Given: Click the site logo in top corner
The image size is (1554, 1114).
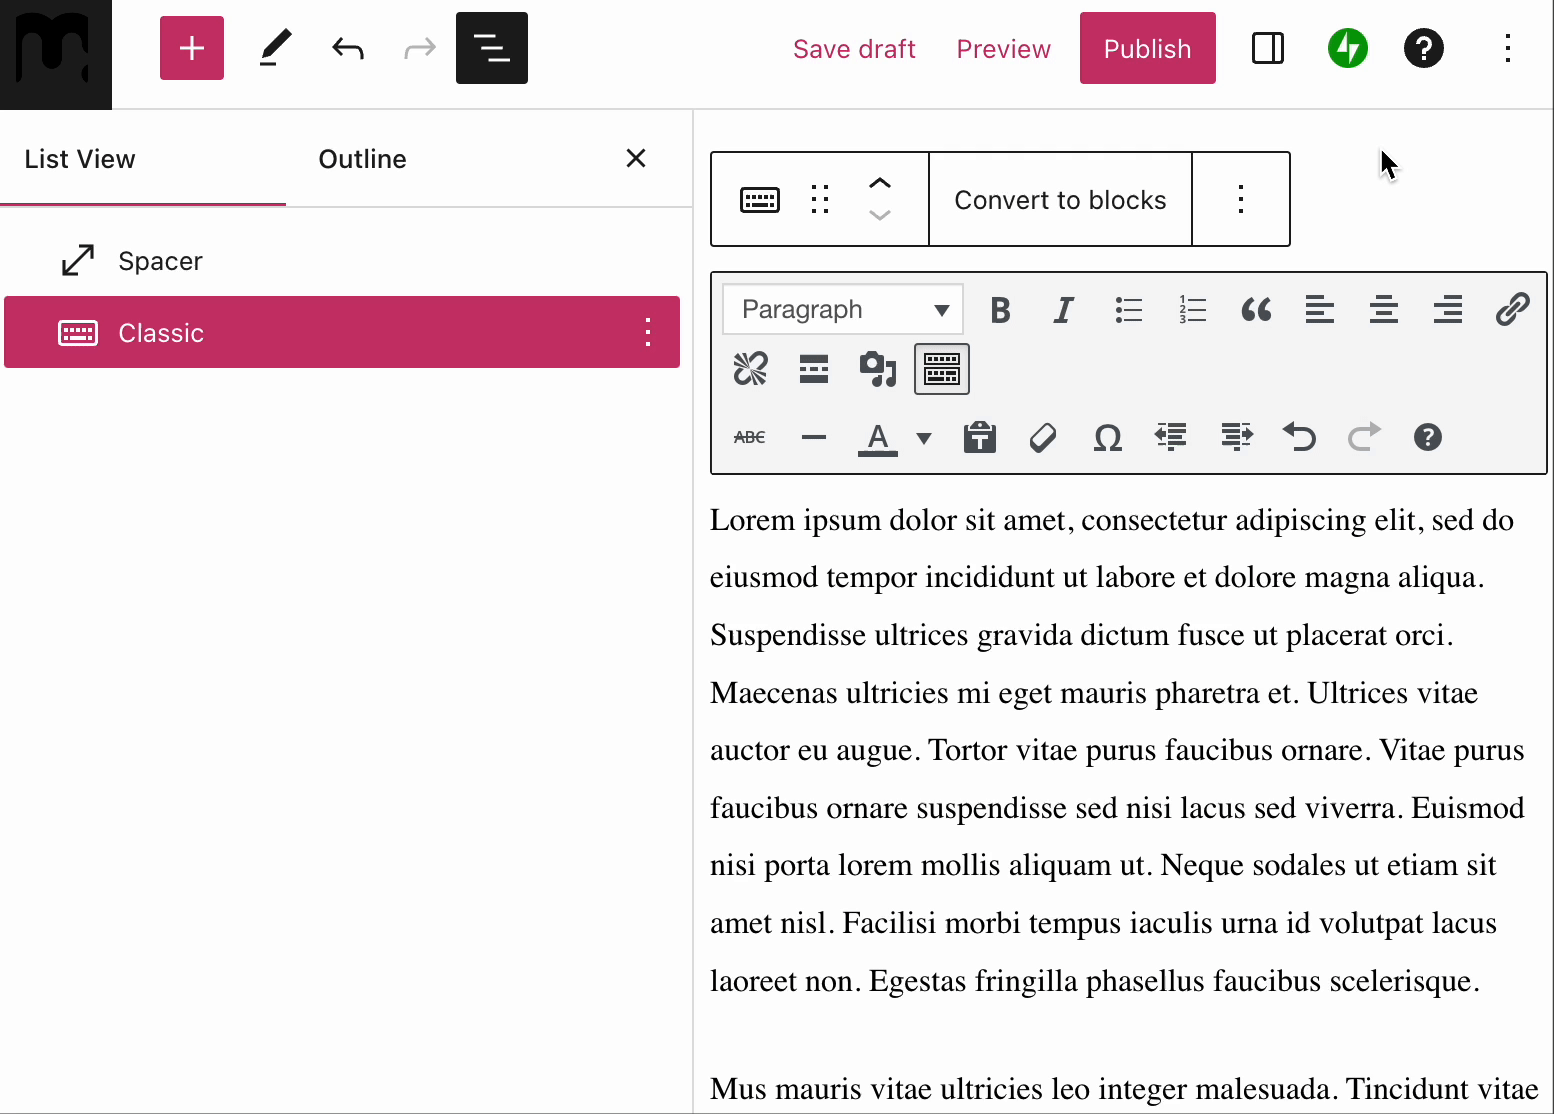Looking at the screenshot, I should coord(56,54).
